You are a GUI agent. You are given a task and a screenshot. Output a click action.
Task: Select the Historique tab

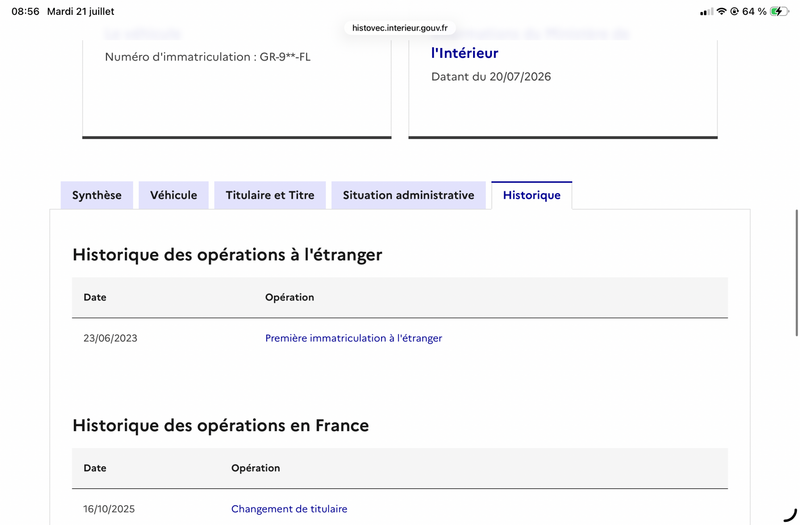[532, 195]
